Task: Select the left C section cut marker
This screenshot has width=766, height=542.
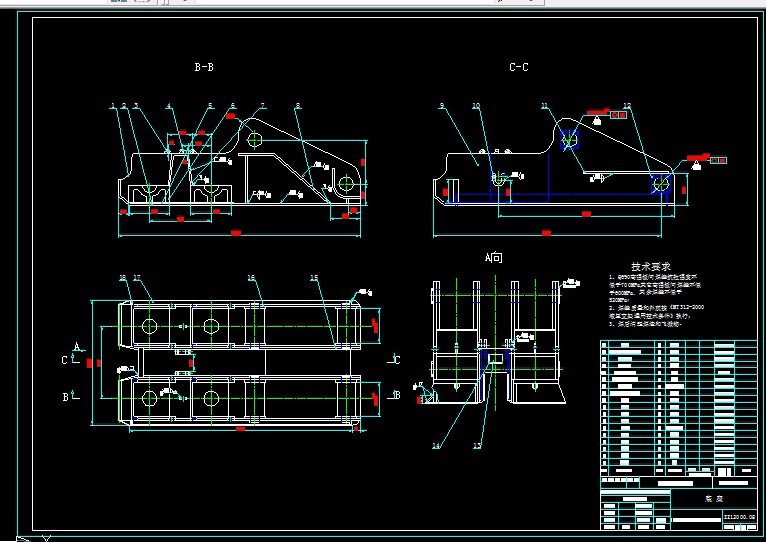Action: point(69,360)
